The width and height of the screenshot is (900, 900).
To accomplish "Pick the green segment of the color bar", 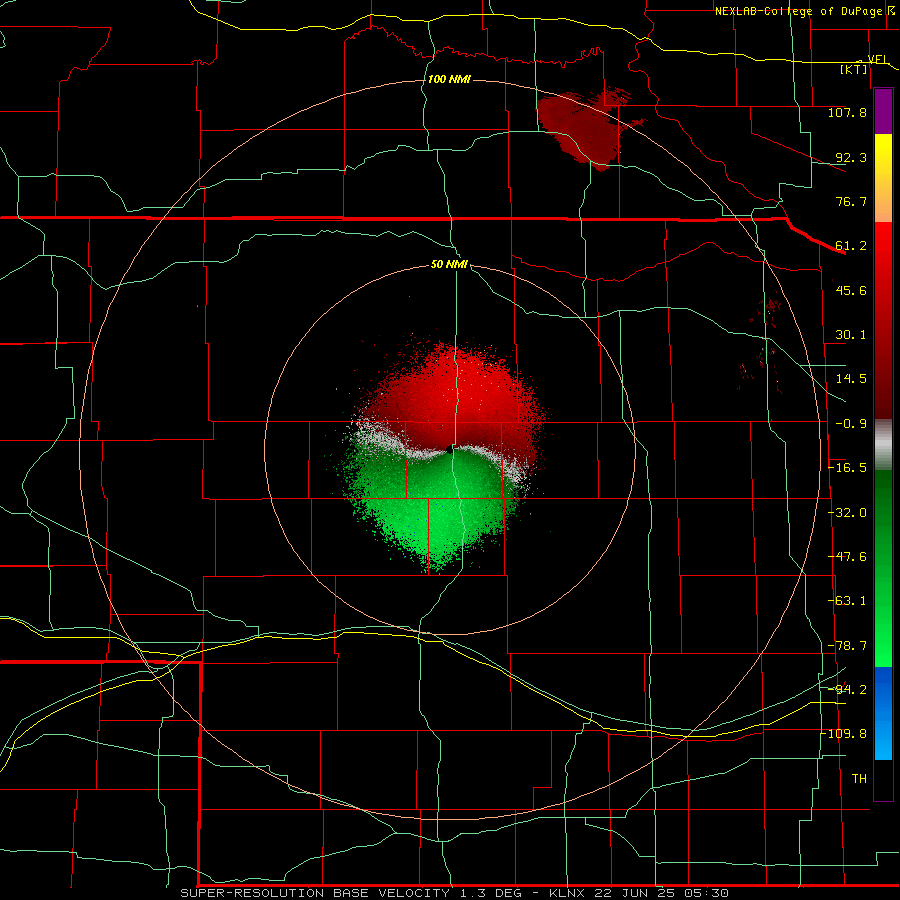I will point(883,568).
